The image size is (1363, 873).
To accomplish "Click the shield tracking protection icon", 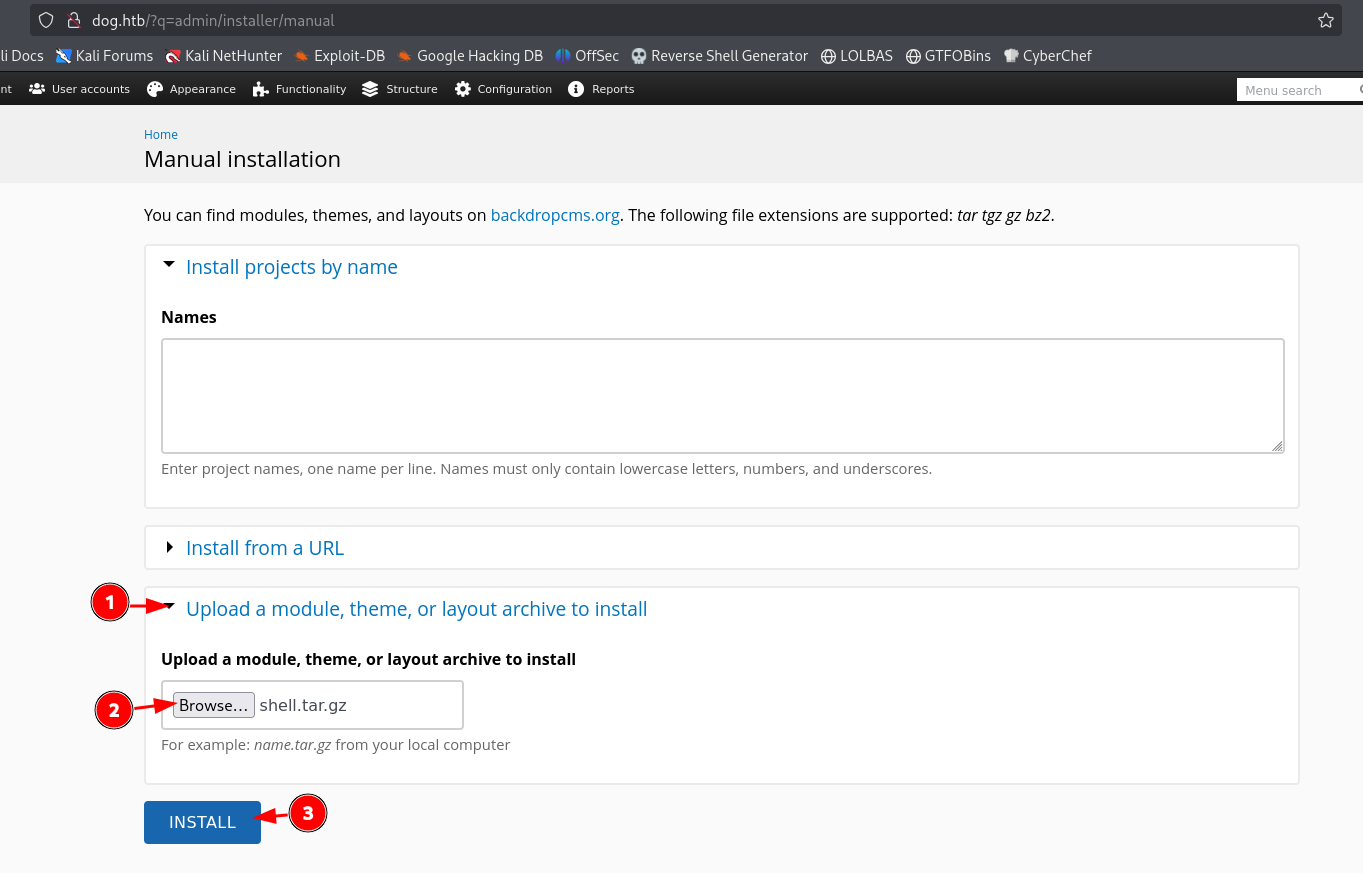I will [45, 20].
